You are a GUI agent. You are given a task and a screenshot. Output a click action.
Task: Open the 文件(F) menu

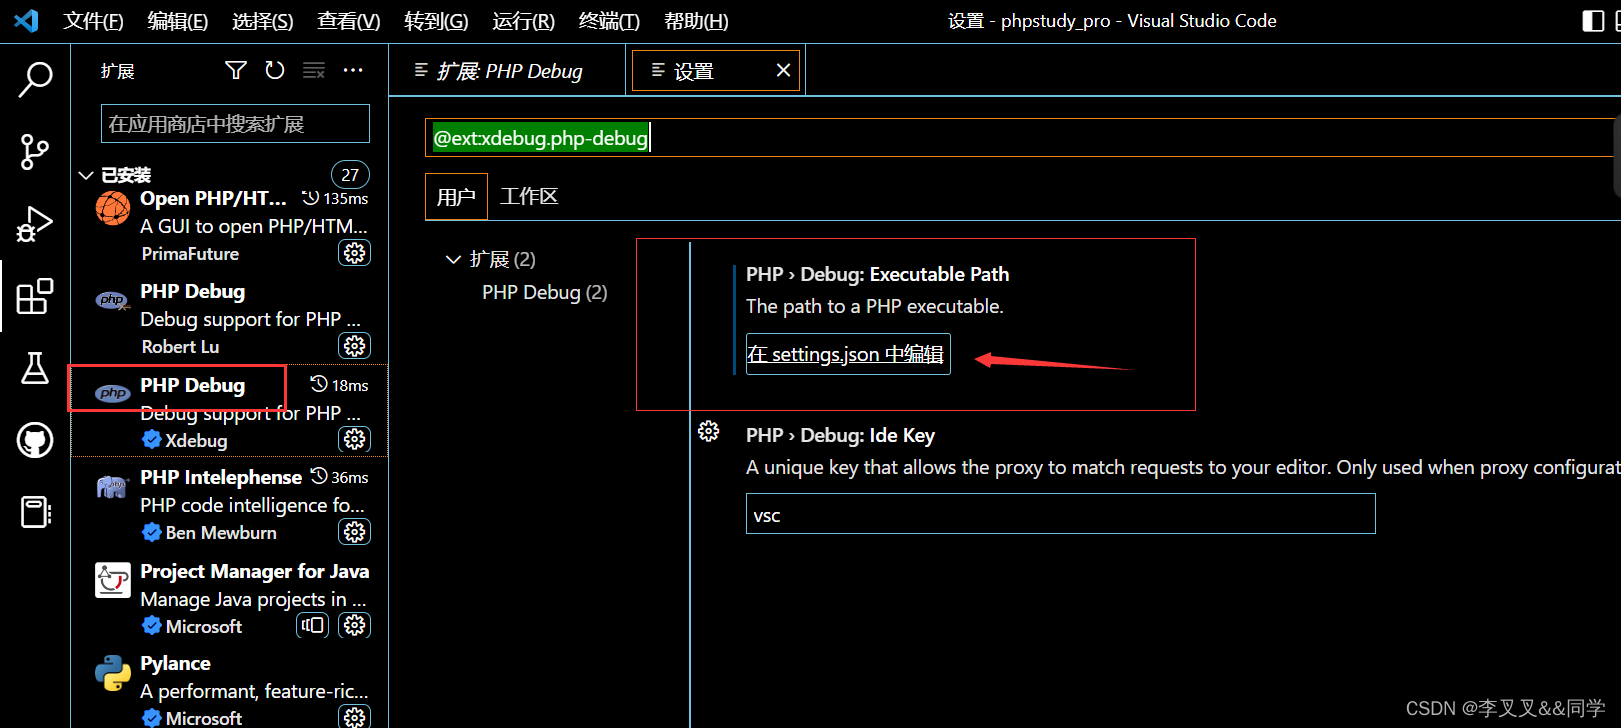point(93,21)
